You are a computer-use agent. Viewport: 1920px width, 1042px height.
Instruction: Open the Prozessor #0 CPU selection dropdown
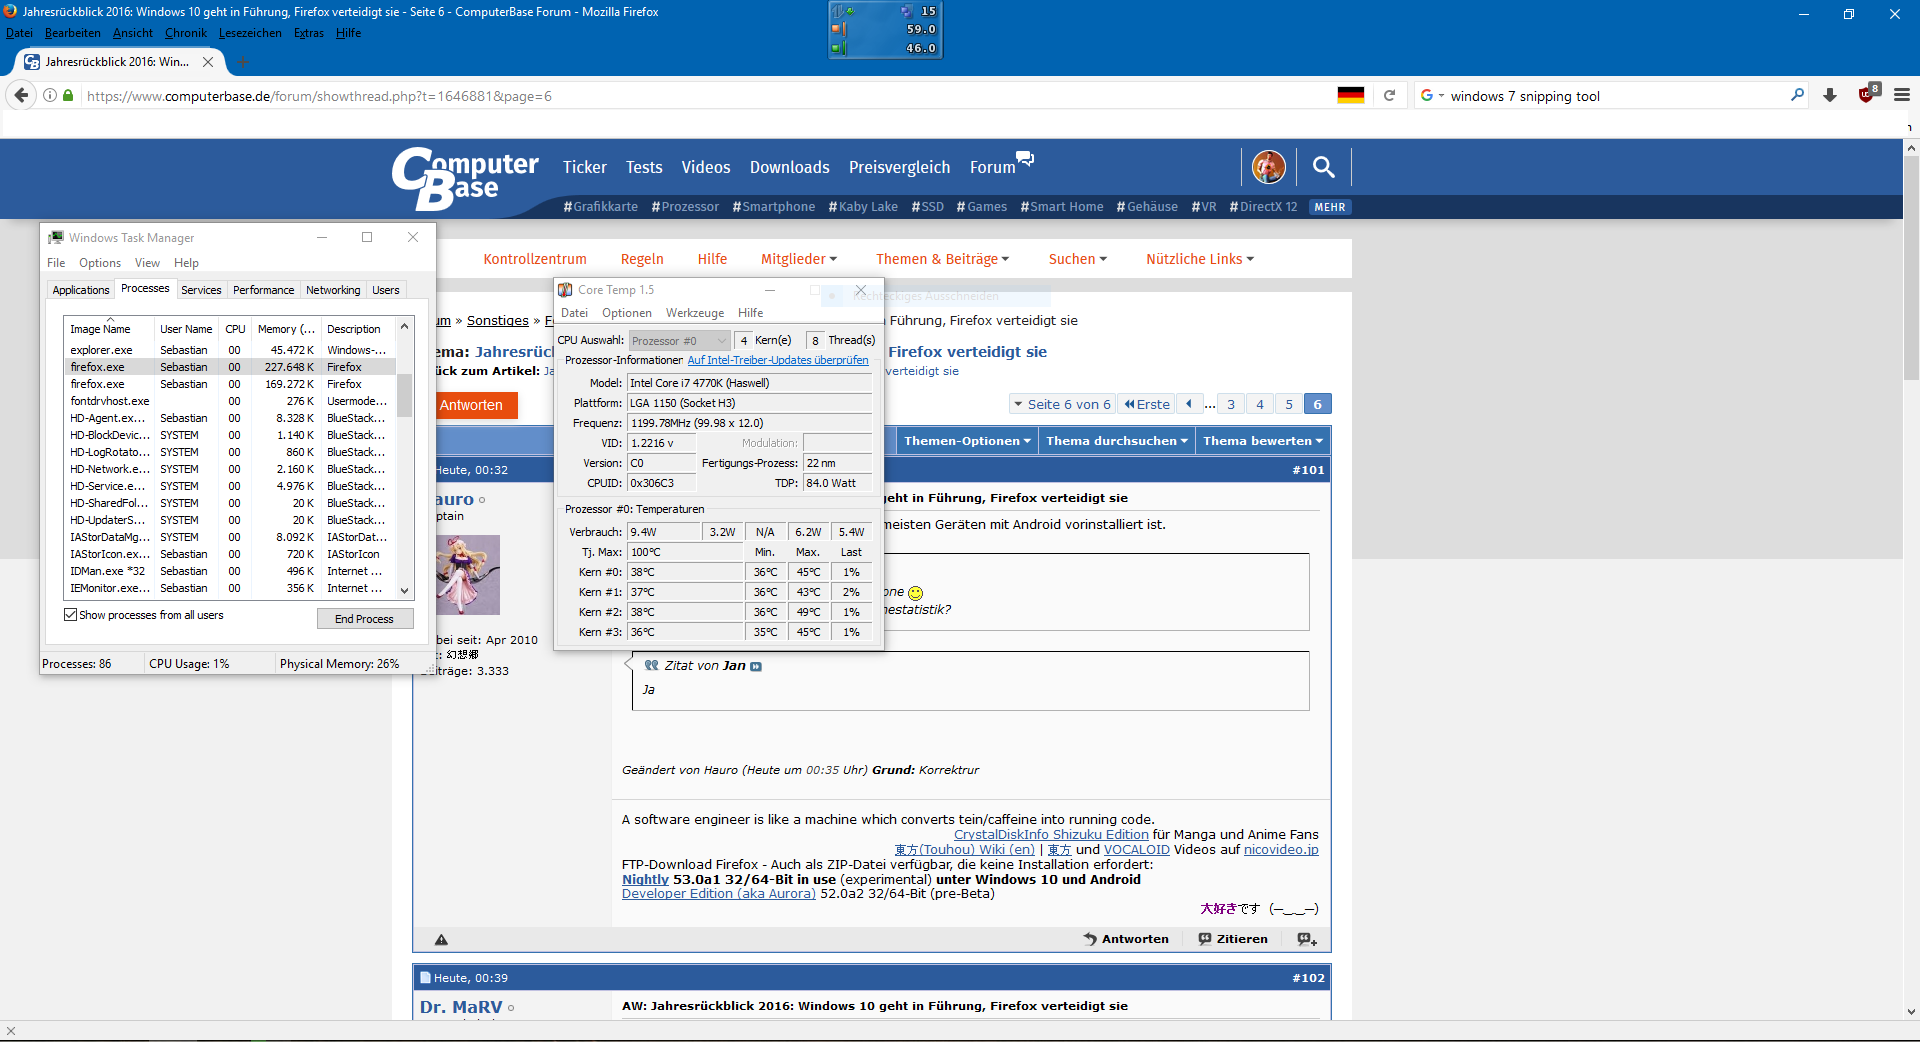tap(679, 341)
